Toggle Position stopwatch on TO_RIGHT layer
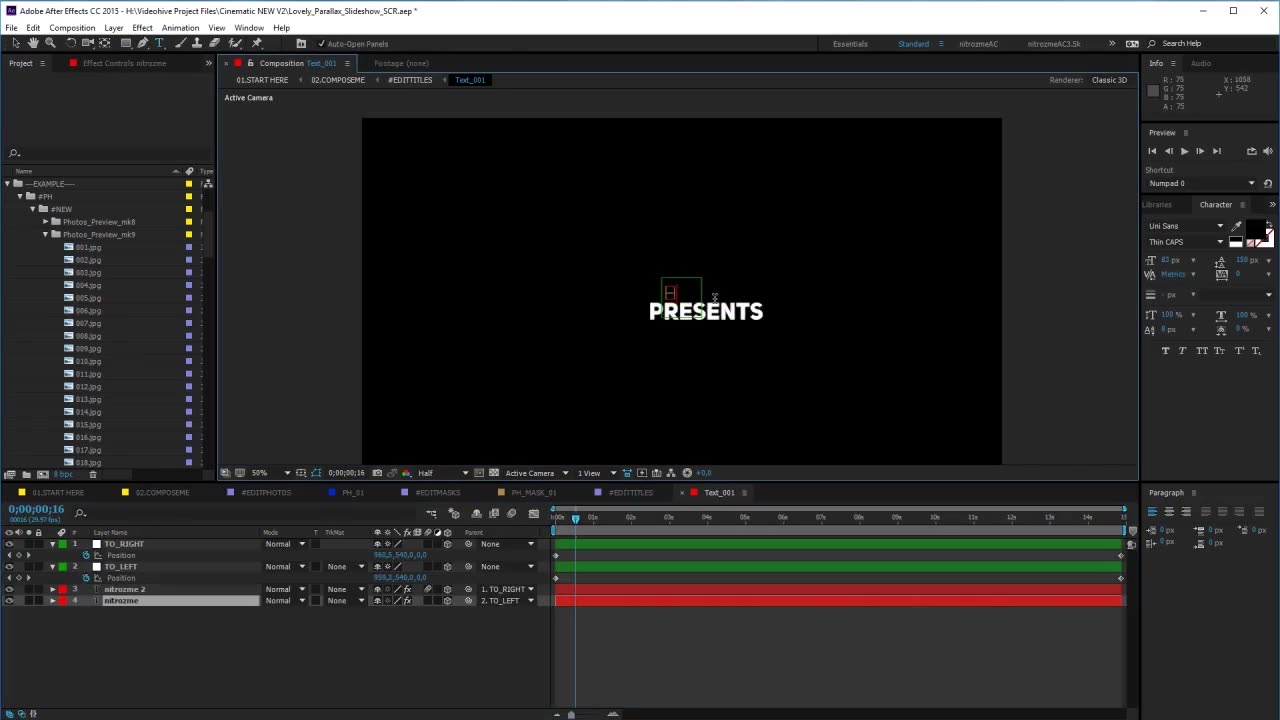Viewport: 1280px width, 720px height. click(x=86, y=555)
